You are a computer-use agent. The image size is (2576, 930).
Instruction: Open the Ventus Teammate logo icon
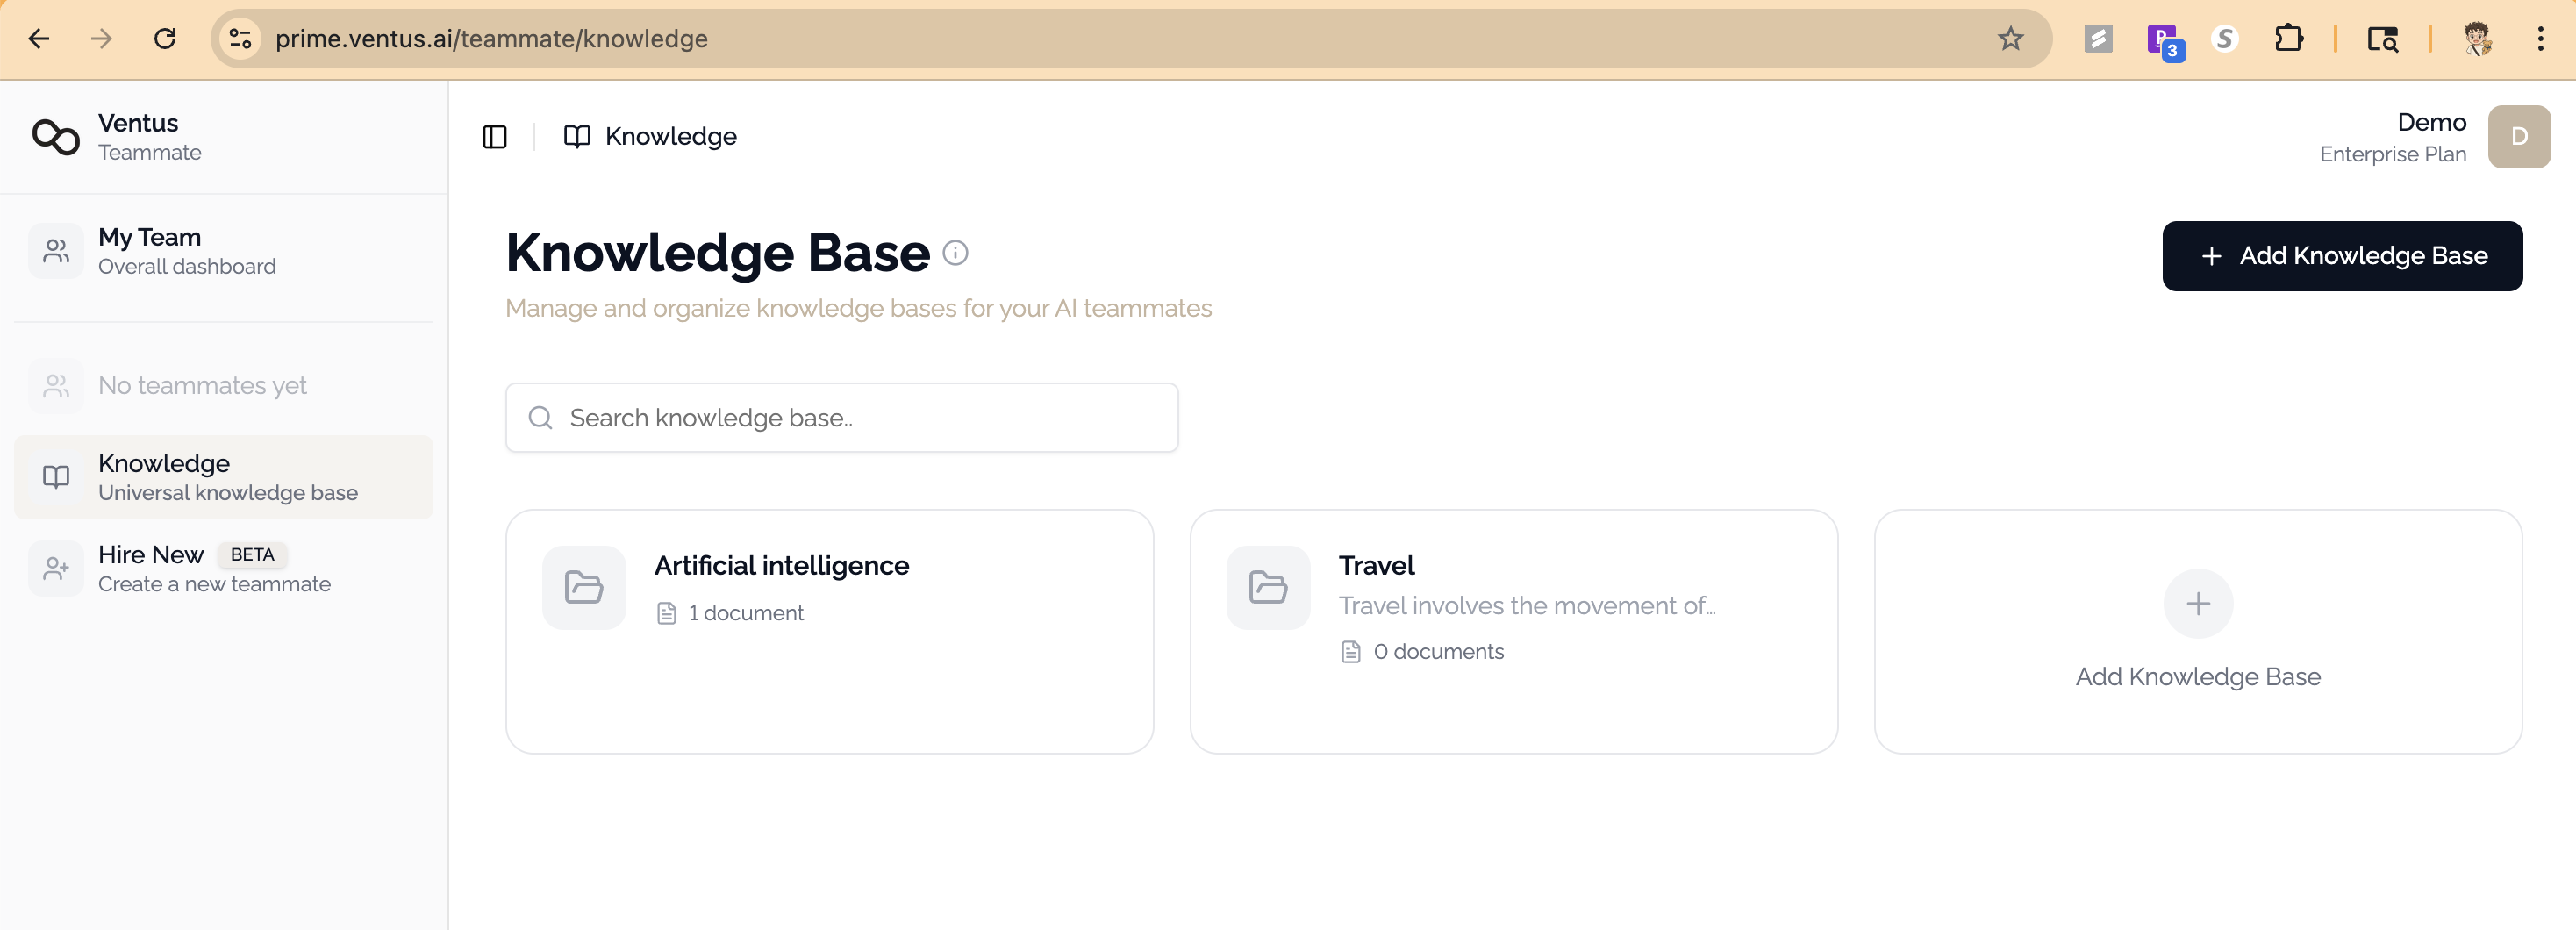[55, 137]
